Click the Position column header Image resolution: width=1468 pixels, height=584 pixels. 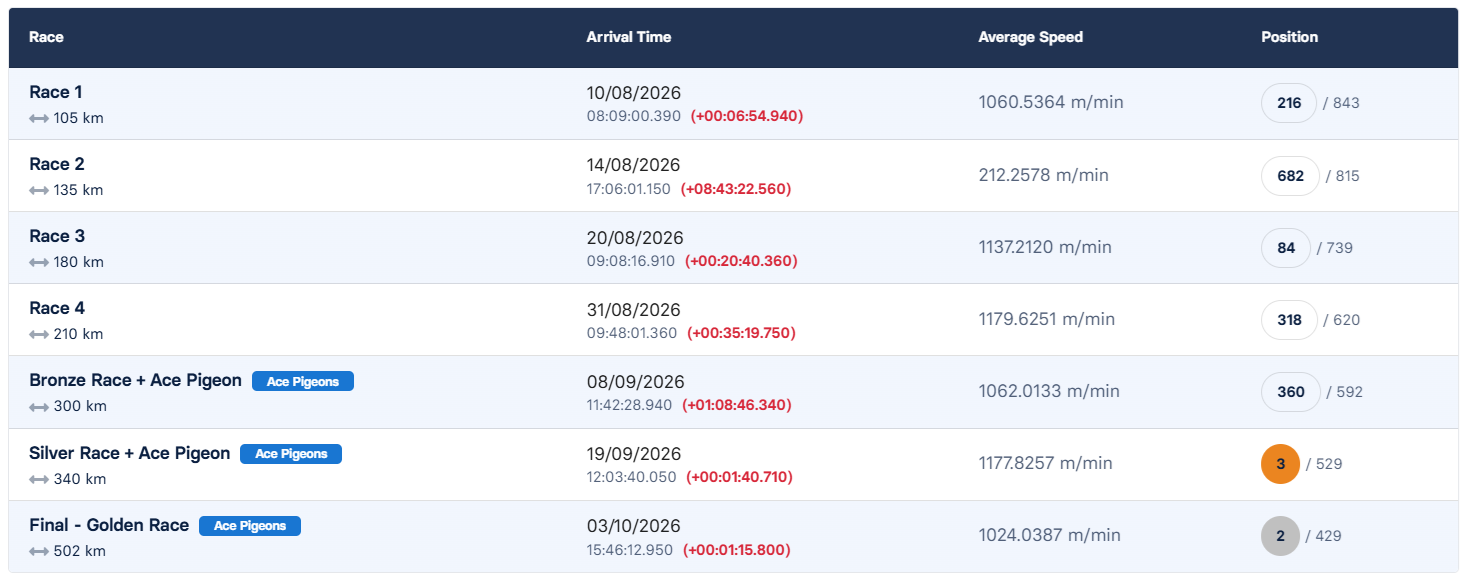point(1290,37)
